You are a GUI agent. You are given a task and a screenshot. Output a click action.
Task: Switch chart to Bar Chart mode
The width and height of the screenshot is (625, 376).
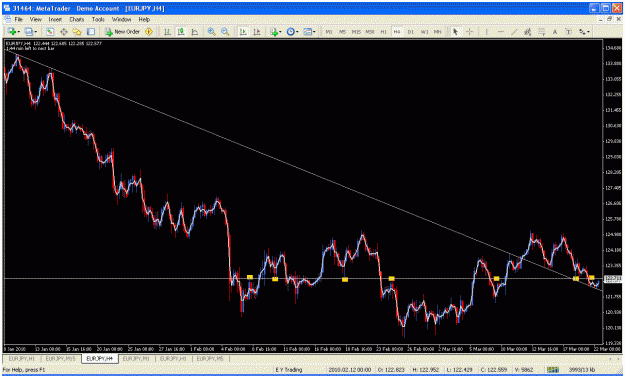[167, 31]
